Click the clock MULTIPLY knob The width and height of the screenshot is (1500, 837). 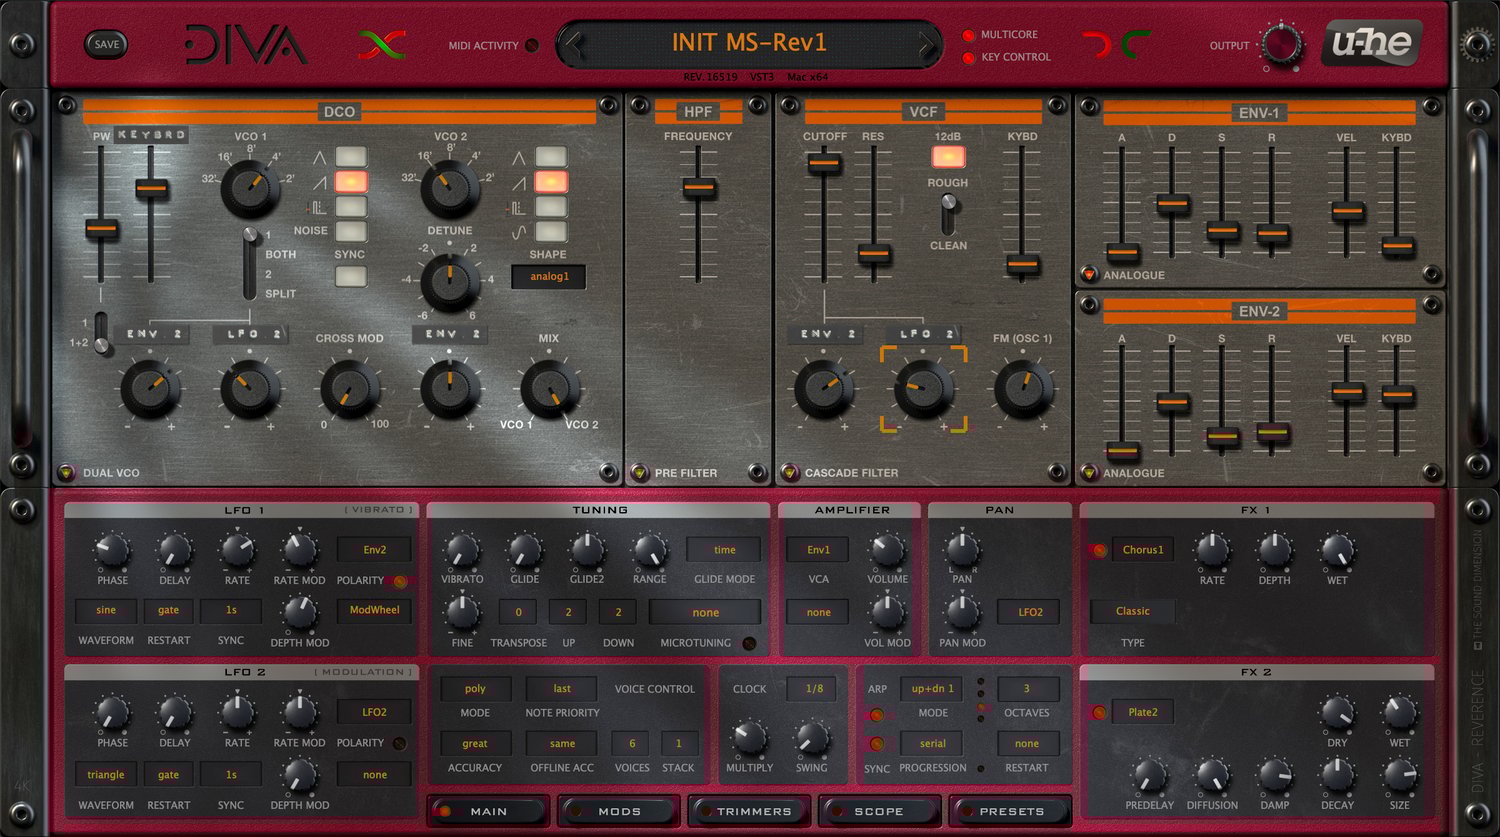(749, 739)
